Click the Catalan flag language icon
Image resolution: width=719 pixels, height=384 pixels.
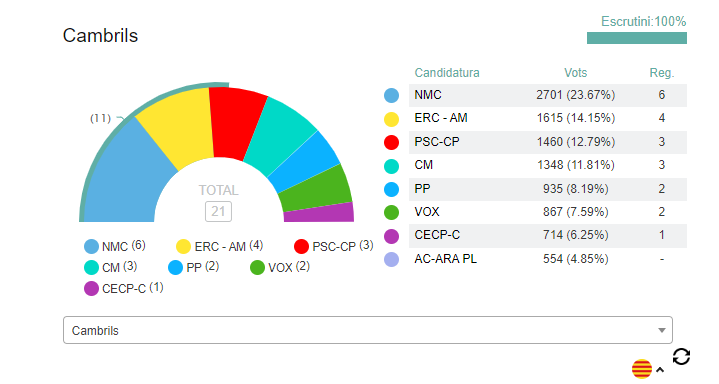pos(642,369)
